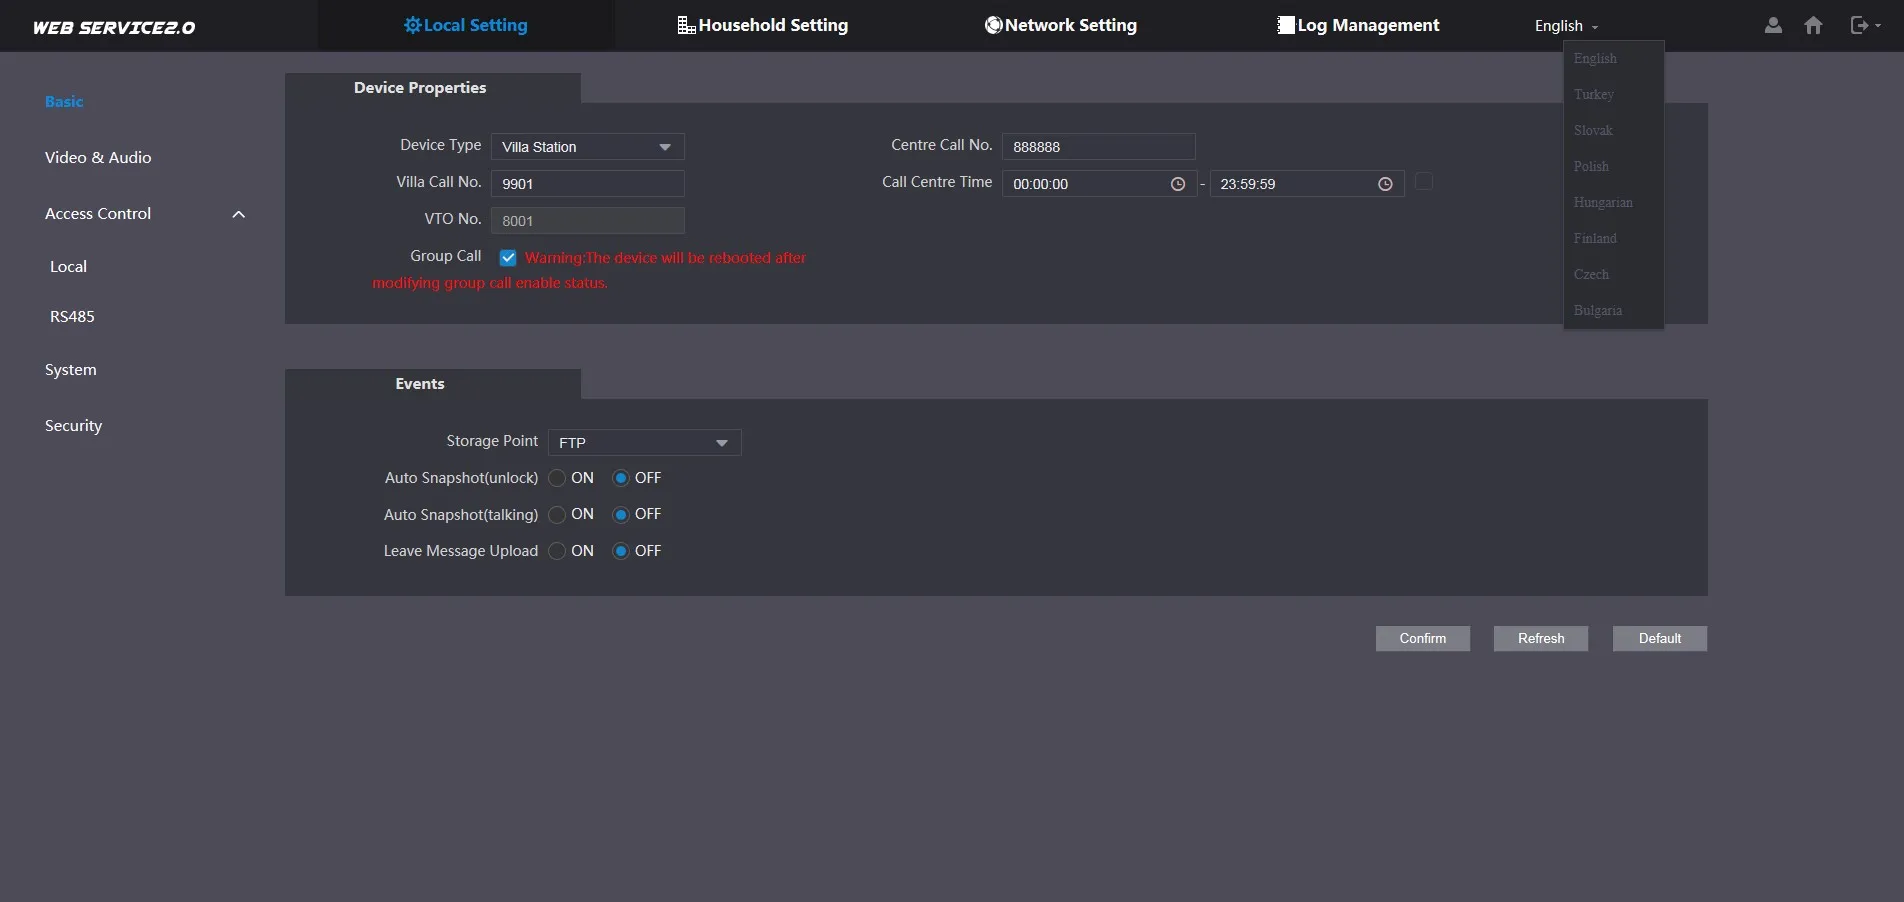Select the Device Properties panel header
This screenshot has width=1904, height=902.
[x=433, y=88]
